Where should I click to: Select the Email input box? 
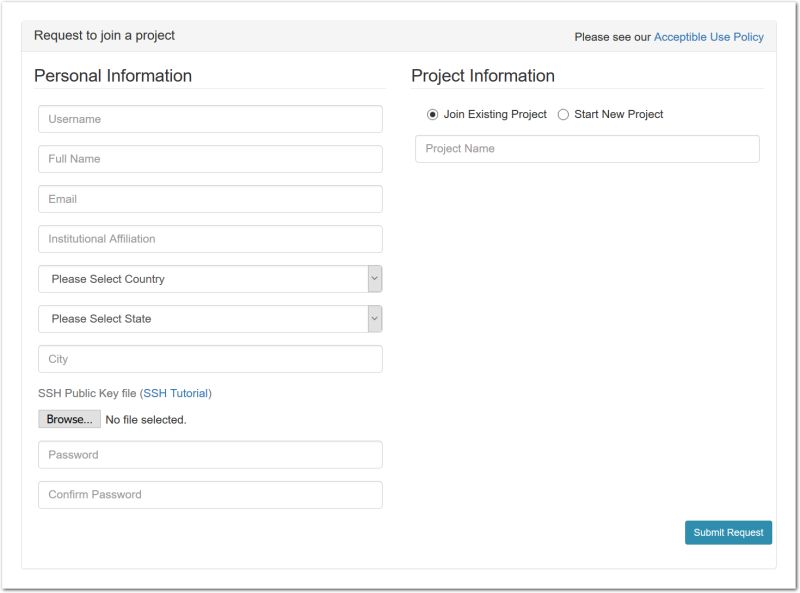210,199
